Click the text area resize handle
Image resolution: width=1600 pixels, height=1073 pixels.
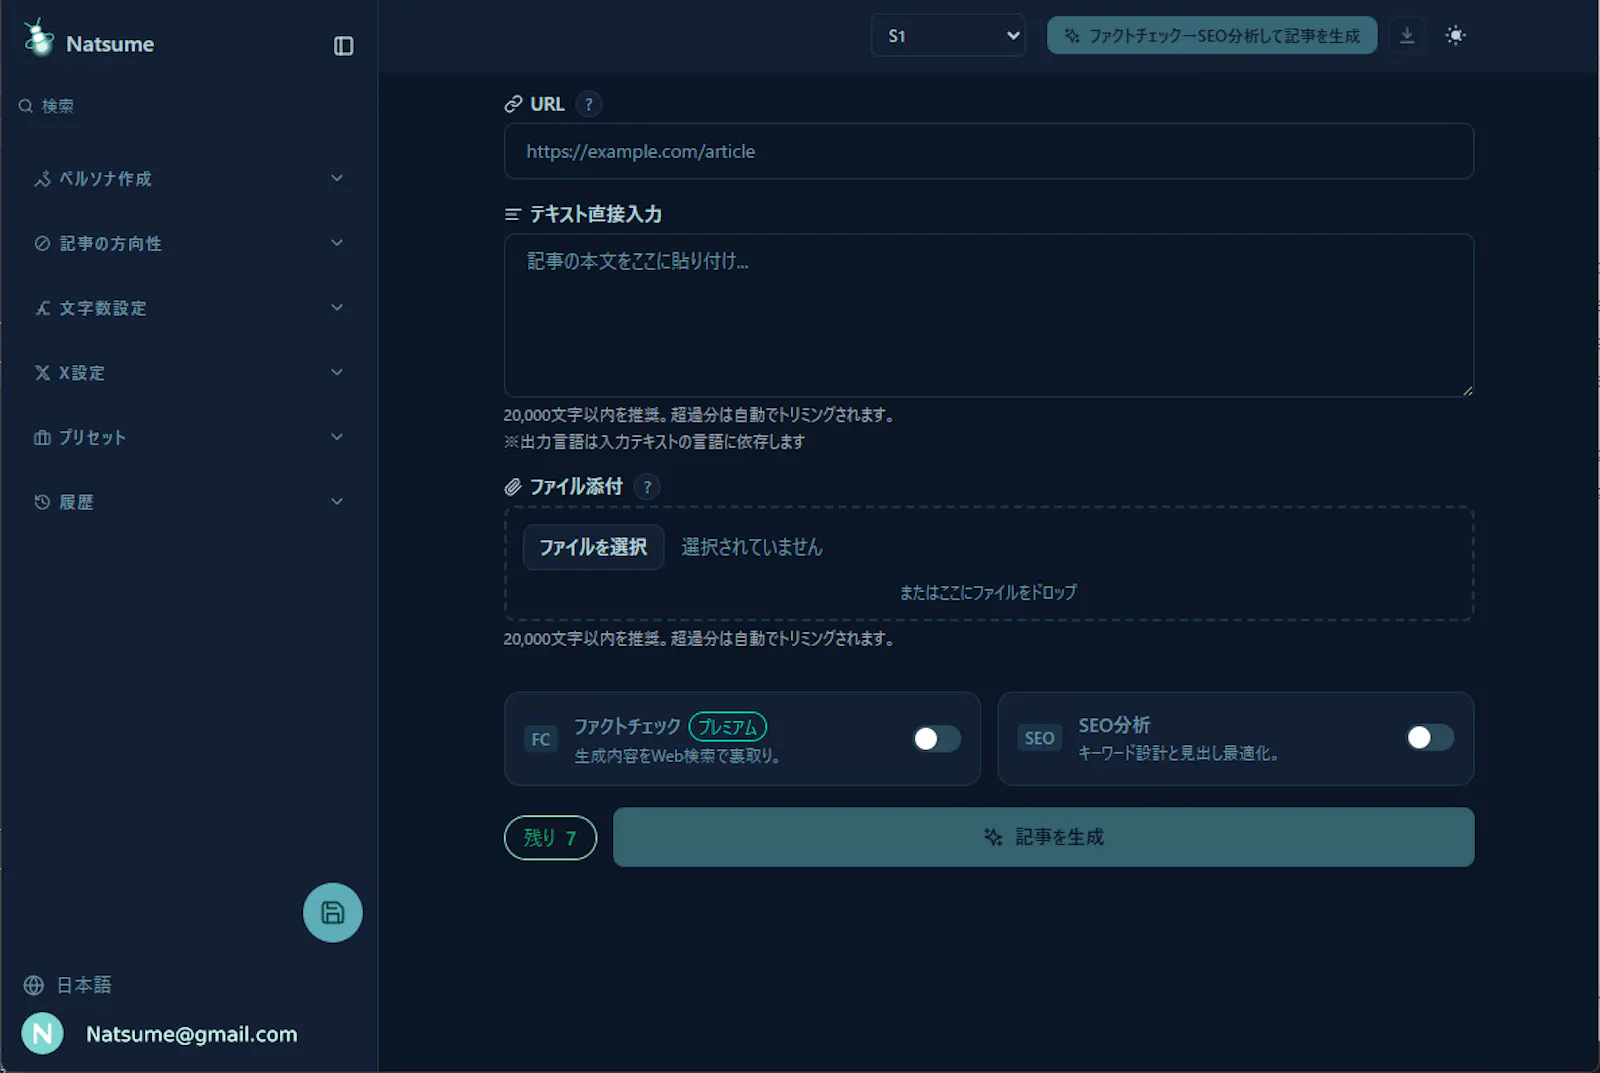click(x=1467, y=391)
